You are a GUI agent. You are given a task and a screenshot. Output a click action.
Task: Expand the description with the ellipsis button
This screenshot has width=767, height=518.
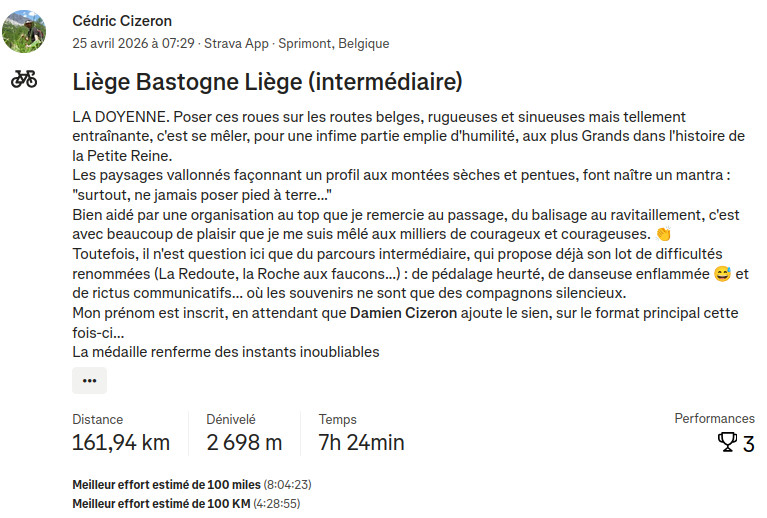[x=90, y=381]
